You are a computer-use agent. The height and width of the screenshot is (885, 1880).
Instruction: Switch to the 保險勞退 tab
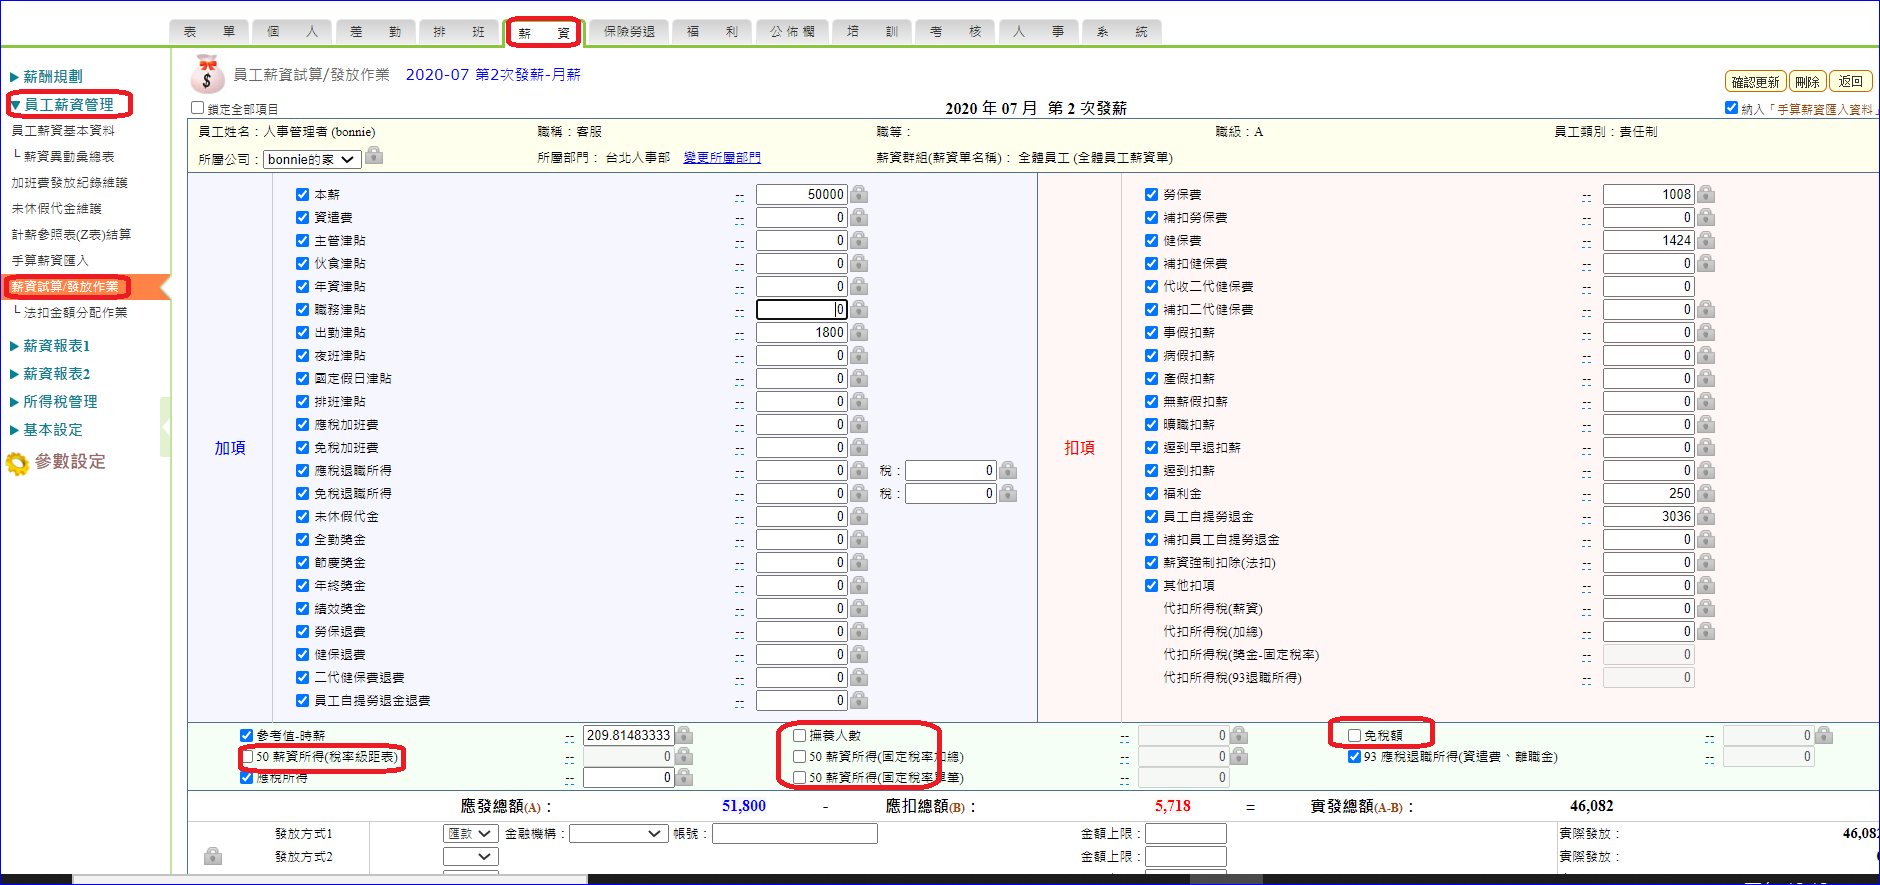(x=629, y=32)
